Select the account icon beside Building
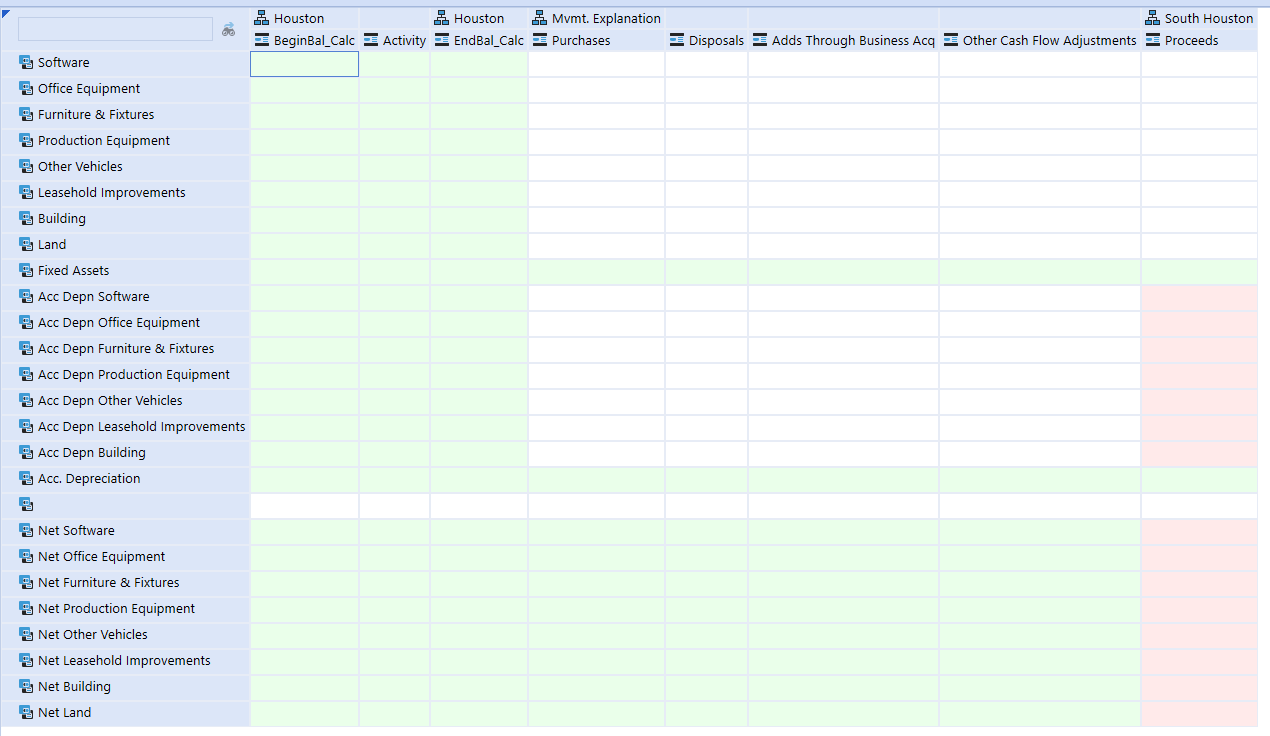 pyautogui.click(x=26, y=219)
